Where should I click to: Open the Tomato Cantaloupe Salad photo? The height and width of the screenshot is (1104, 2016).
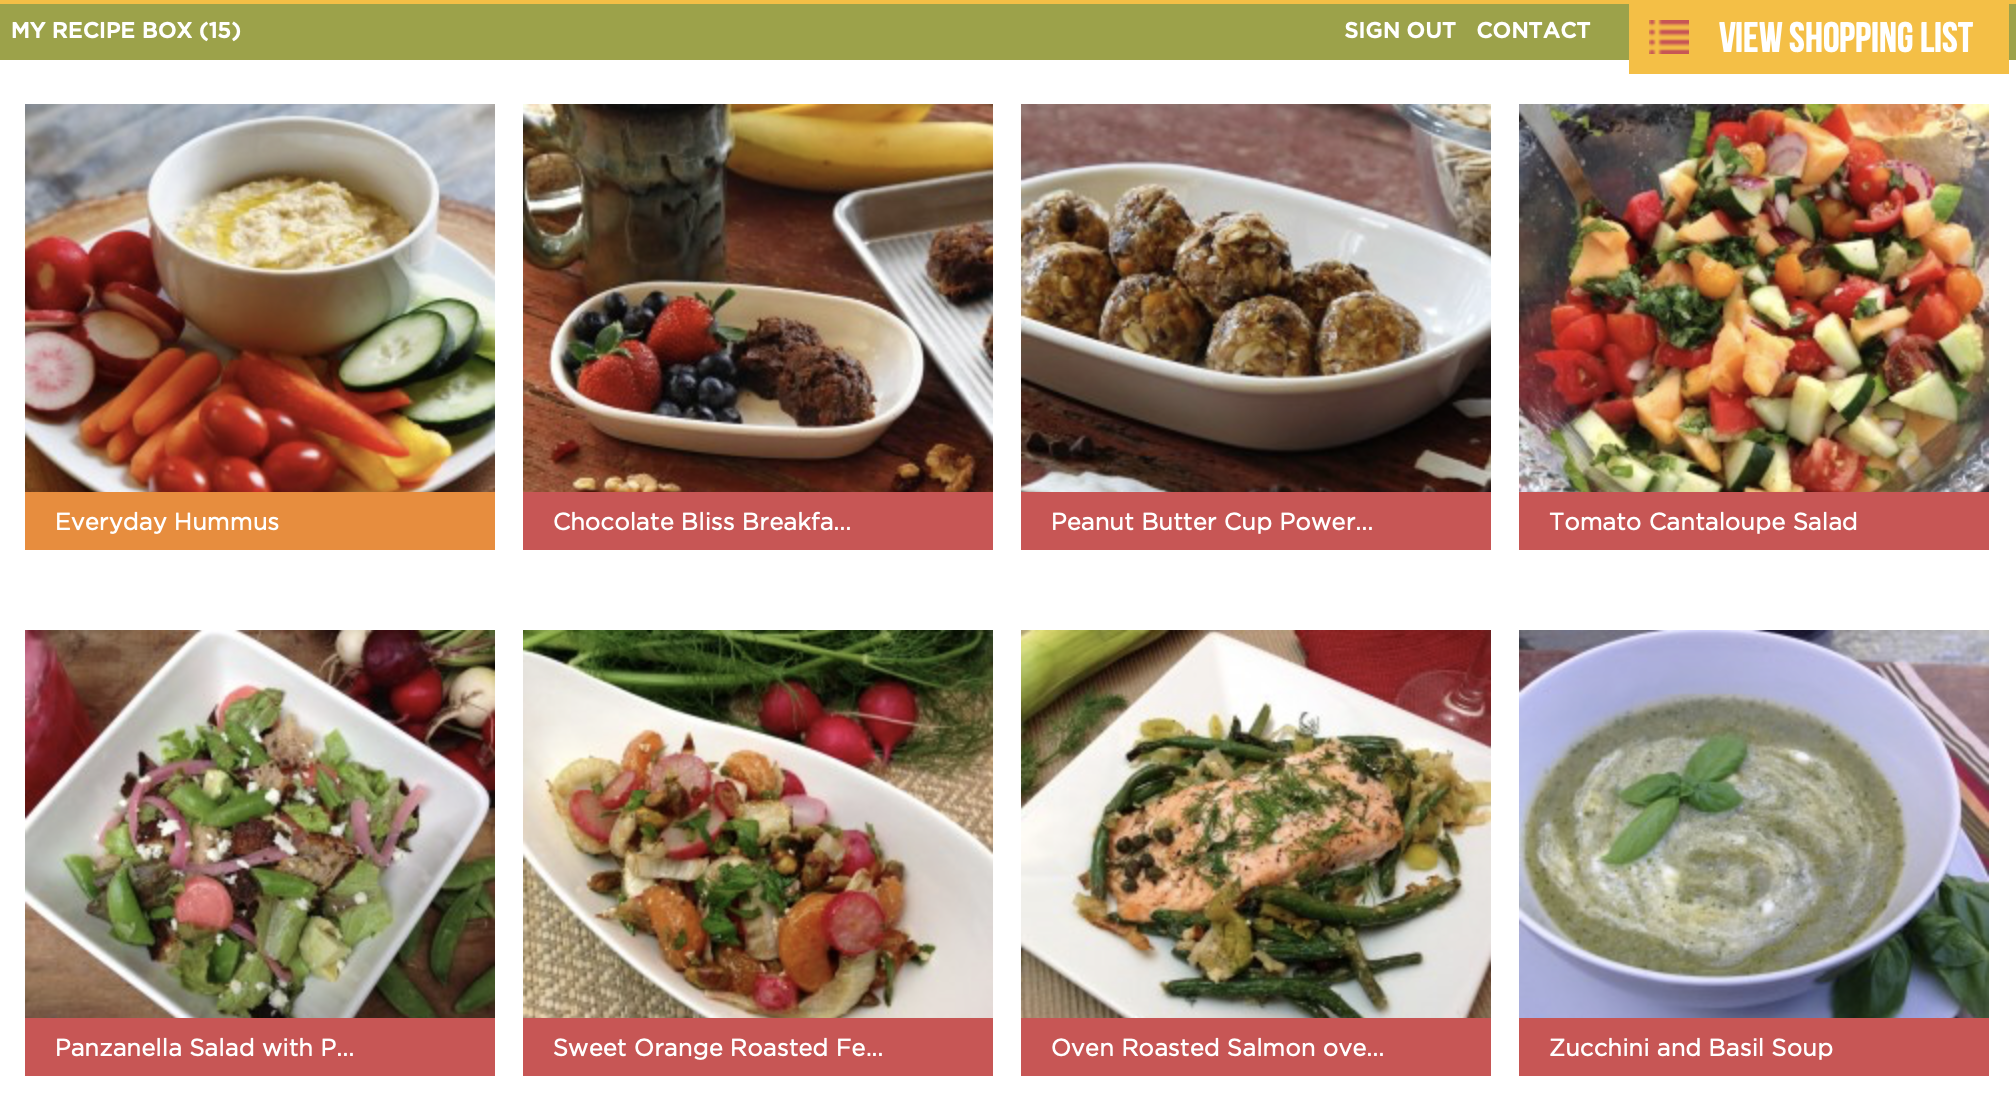(1754, 298)
